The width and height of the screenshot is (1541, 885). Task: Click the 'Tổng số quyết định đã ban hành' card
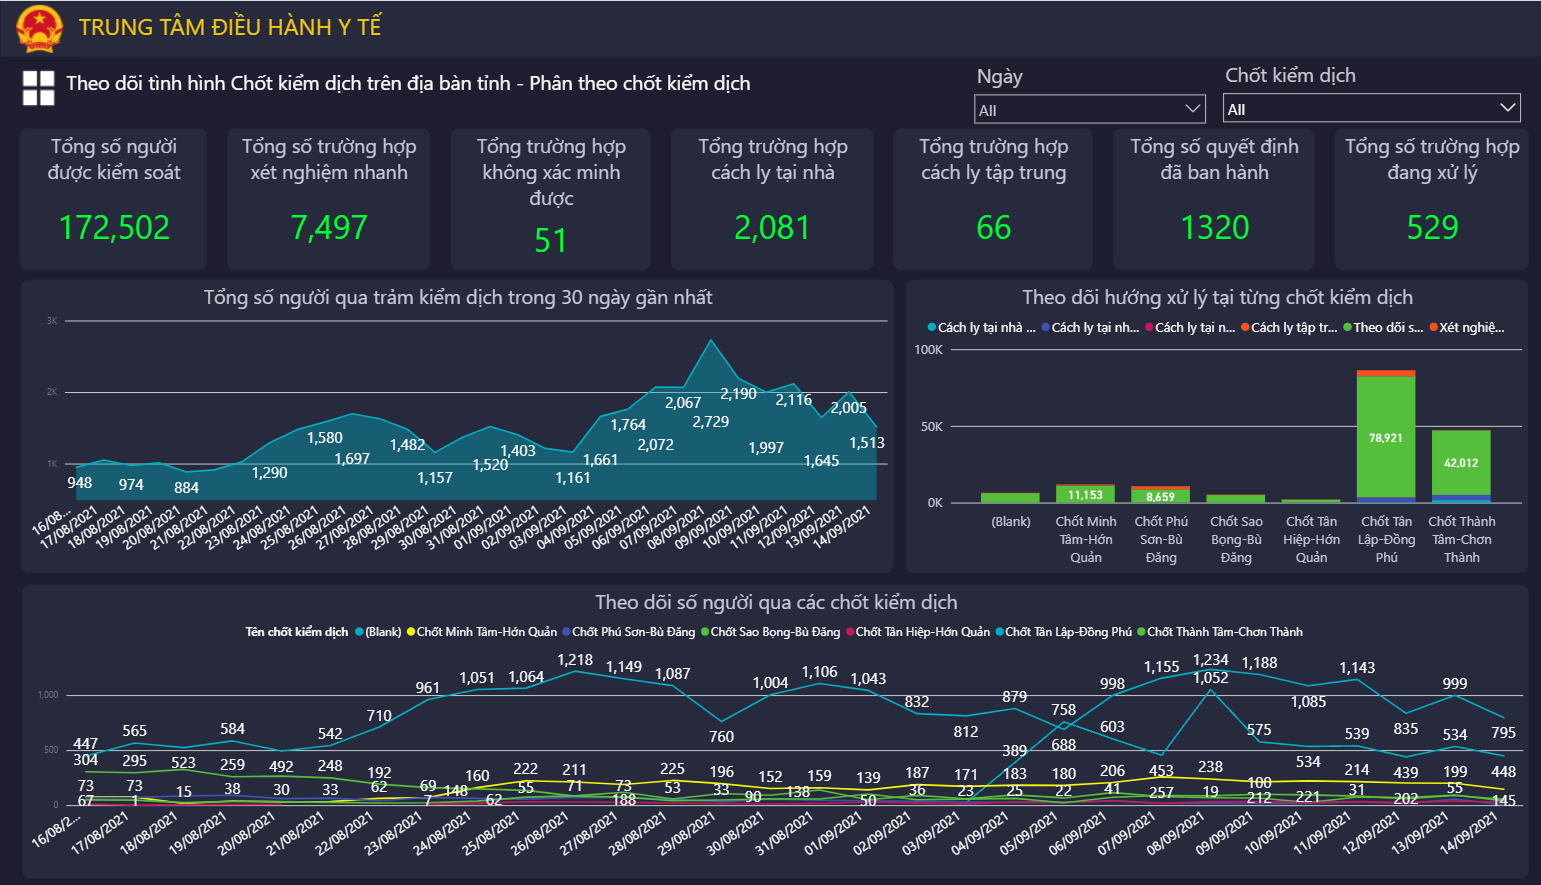1214,198
